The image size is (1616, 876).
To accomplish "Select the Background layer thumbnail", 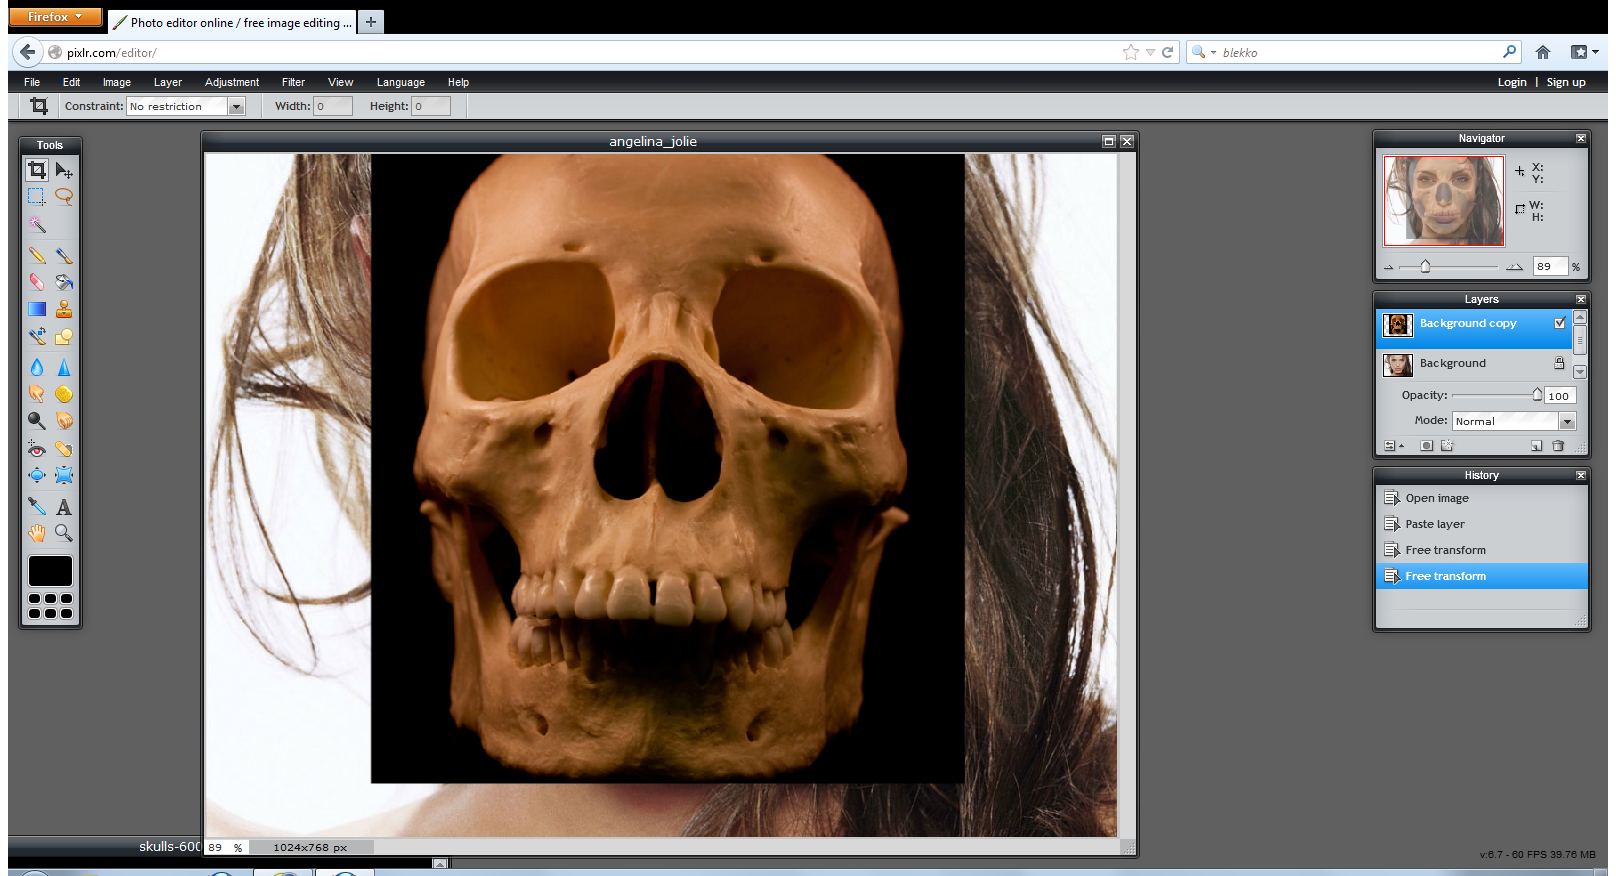I will pyautogui.click(x=1398, y=364).
